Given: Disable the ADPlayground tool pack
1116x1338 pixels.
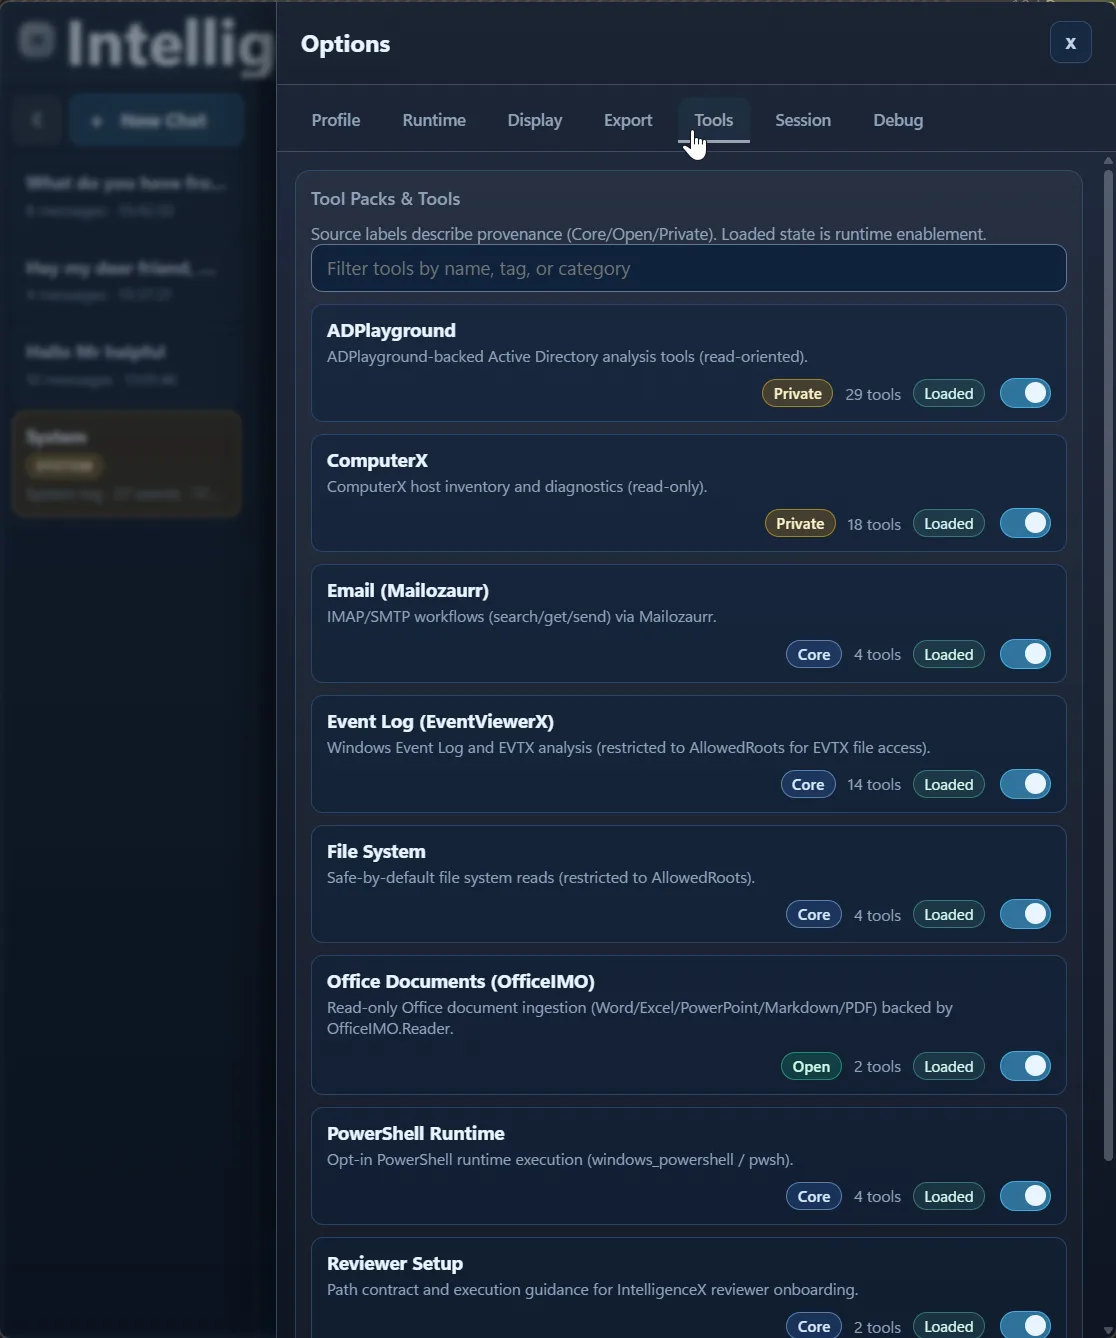Looking at the screenshot, I should (x=1025, y=393).
